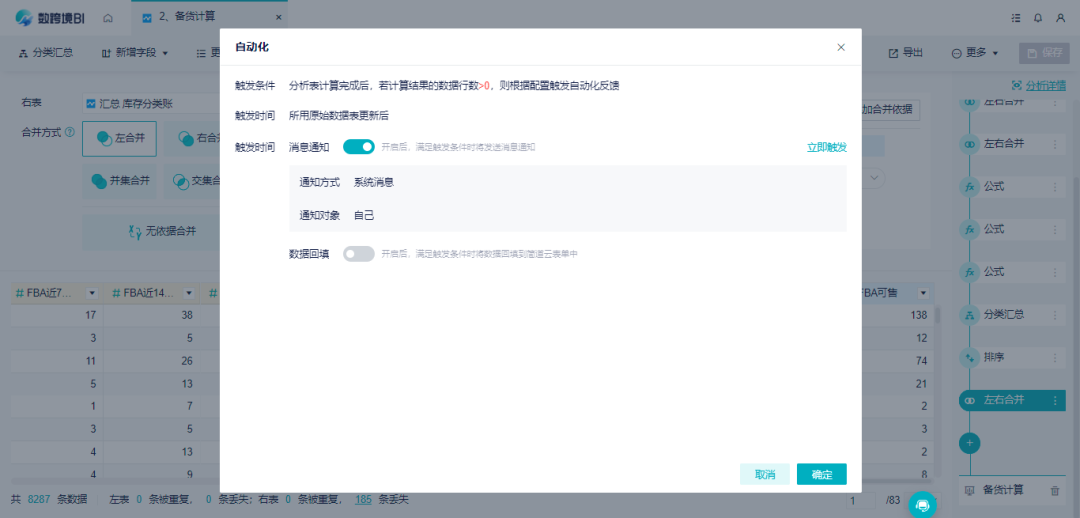Open the FBA近7 column filter arrow

point(92,293)
